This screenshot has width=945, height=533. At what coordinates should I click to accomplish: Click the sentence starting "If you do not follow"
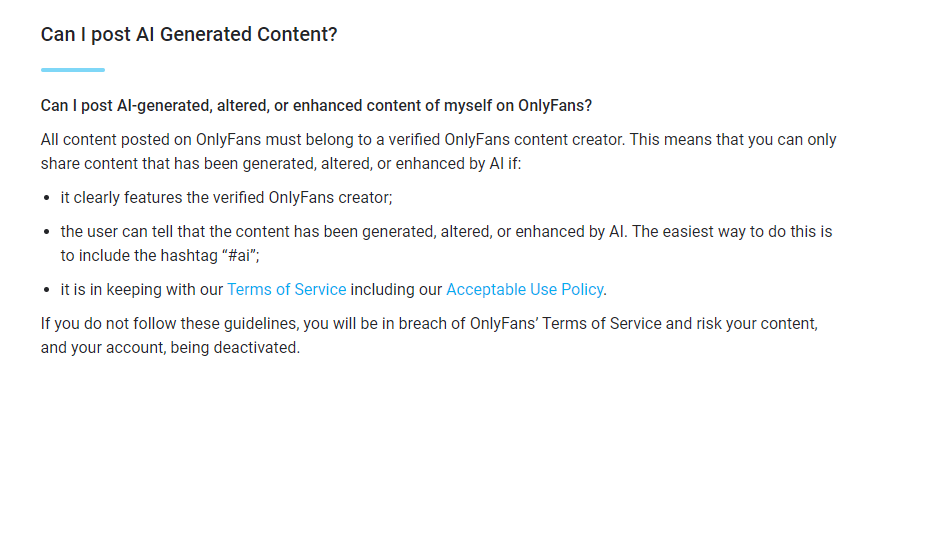(x=429, y=335)
